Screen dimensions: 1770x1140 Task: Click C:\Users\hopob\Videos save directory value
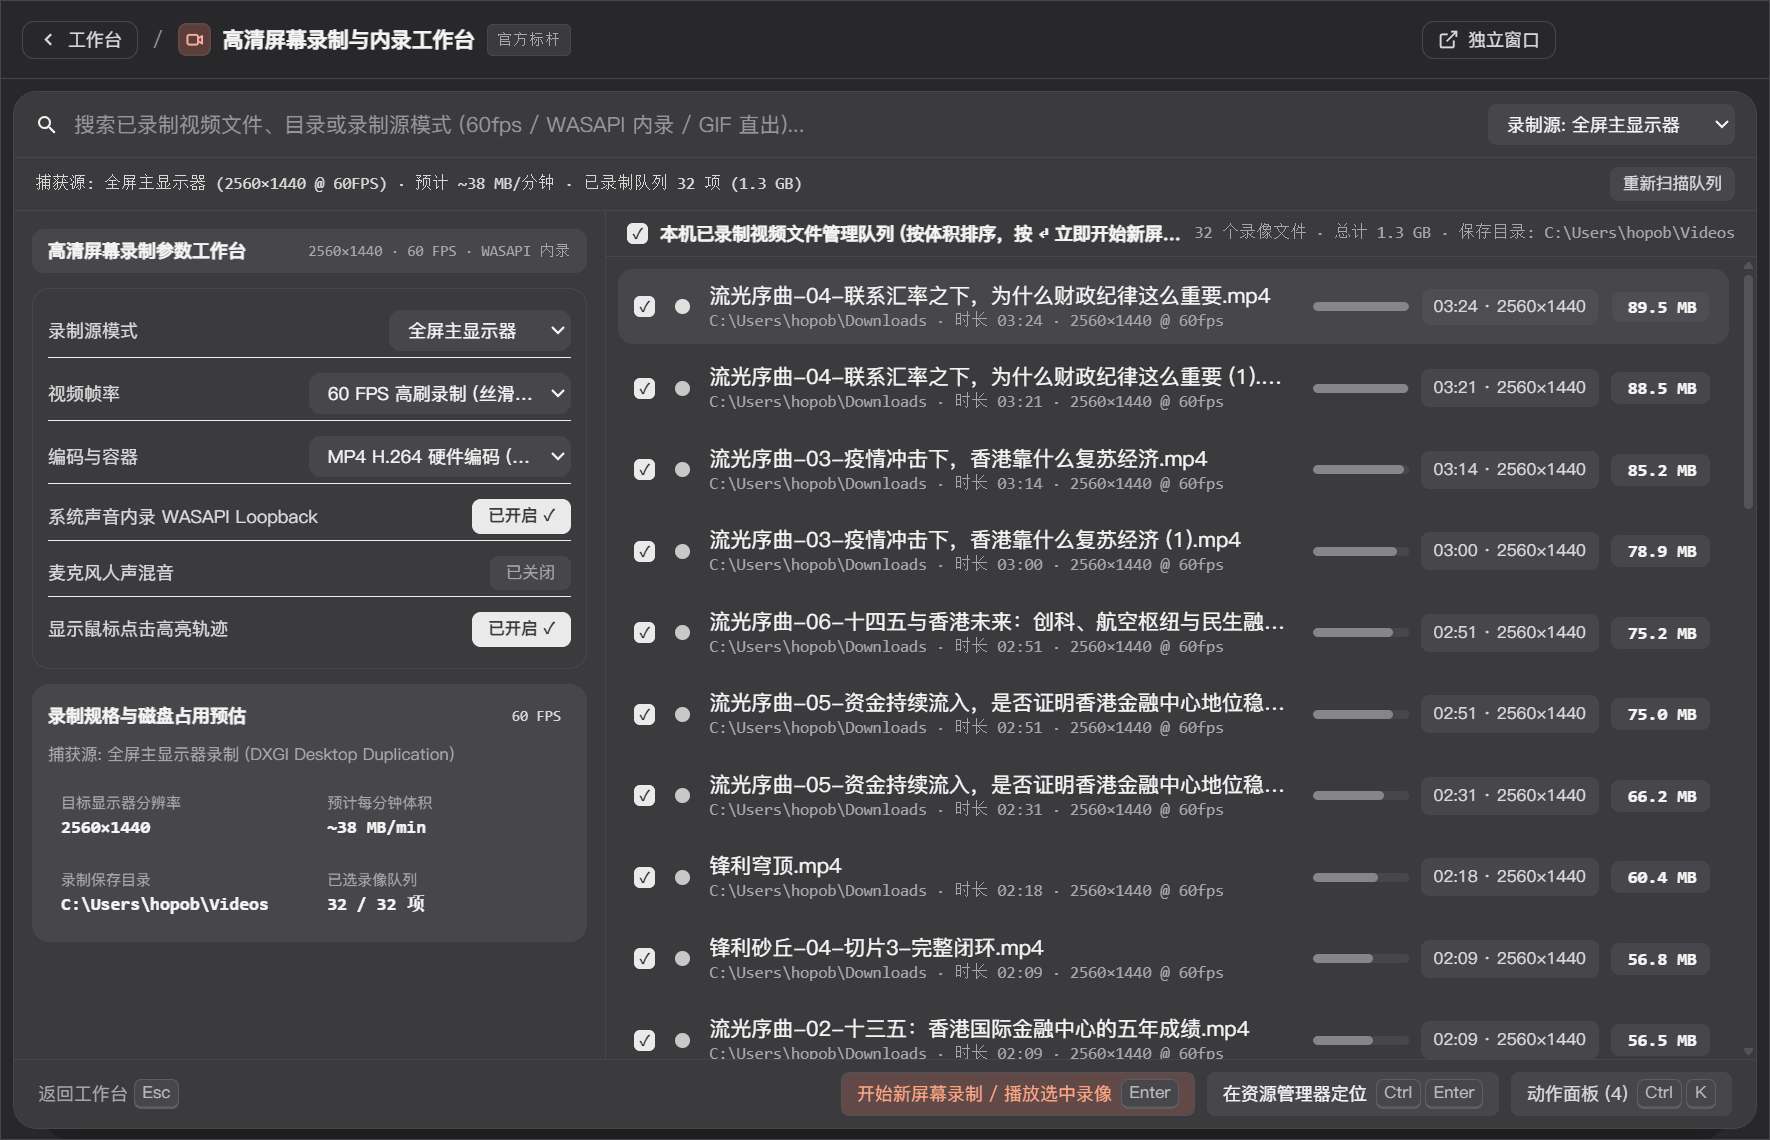(x=165, y=904)
